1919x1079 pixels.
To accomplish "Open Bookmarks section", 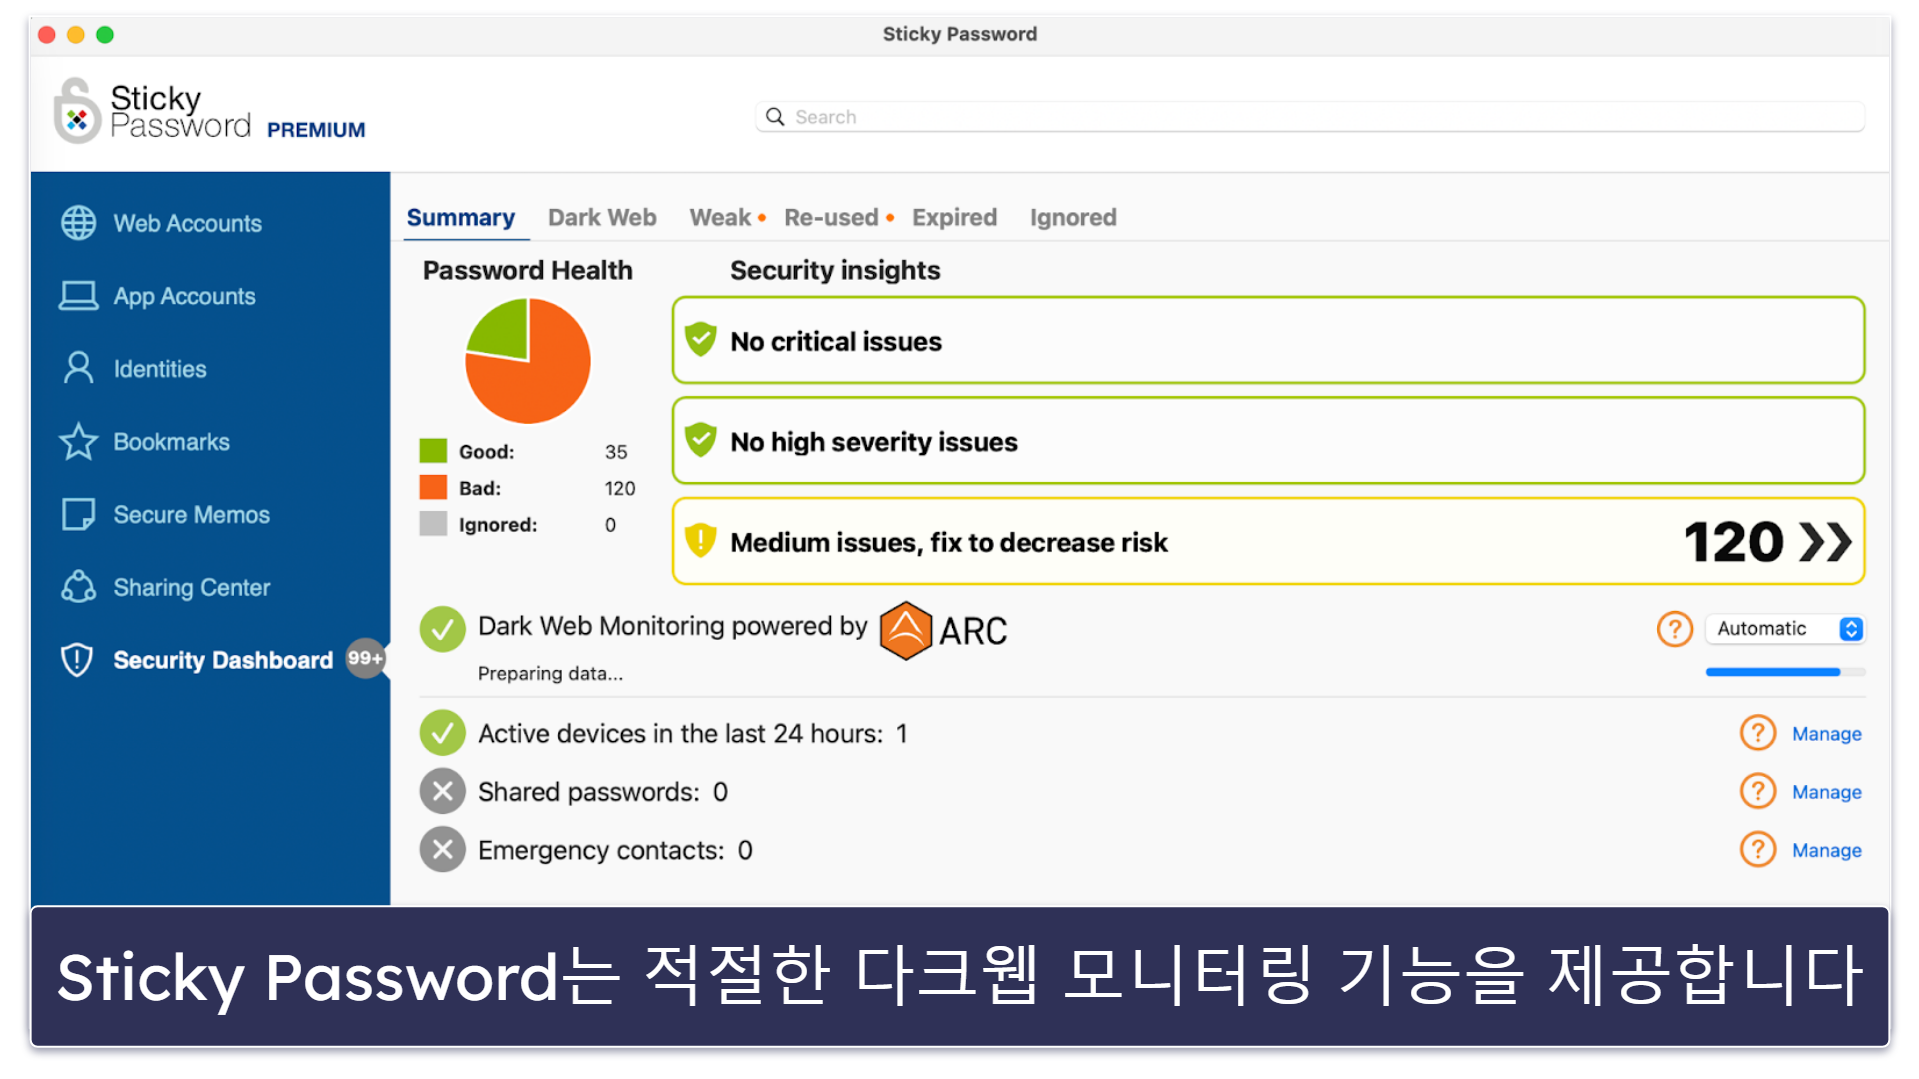I will [210, 442].
